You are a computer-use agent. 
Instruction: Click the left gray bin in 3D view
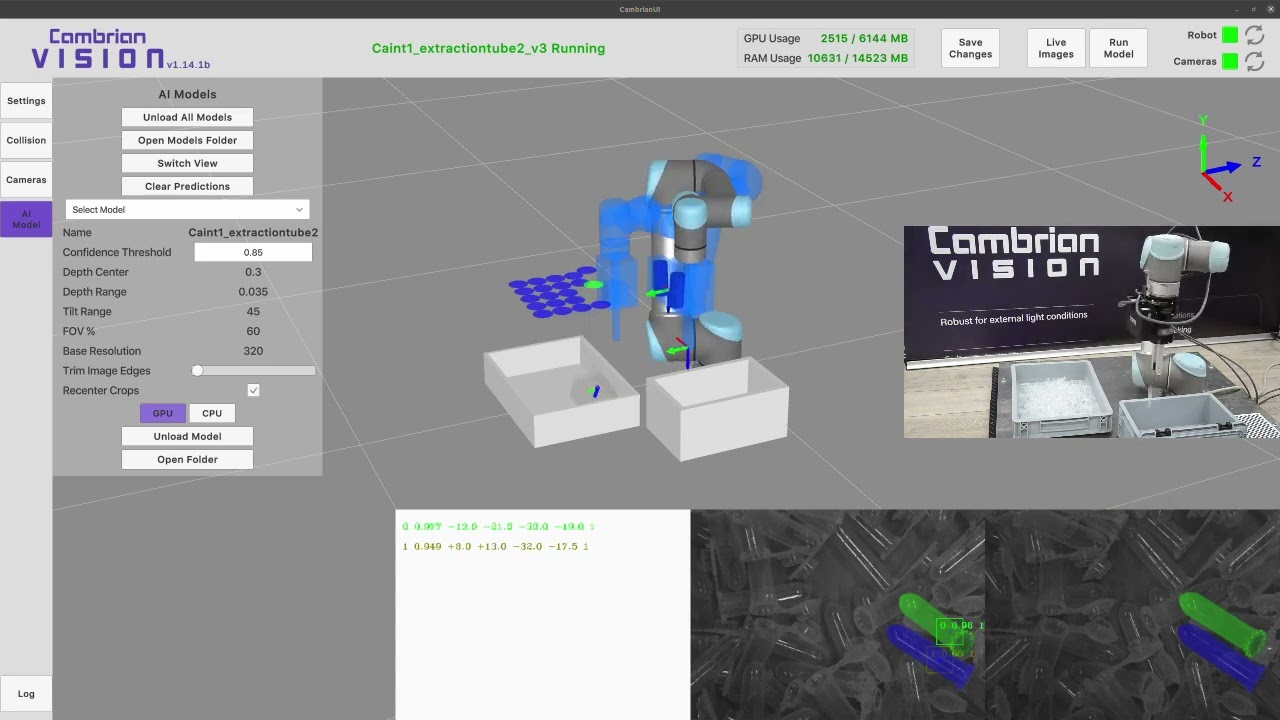tap(560, 392)
